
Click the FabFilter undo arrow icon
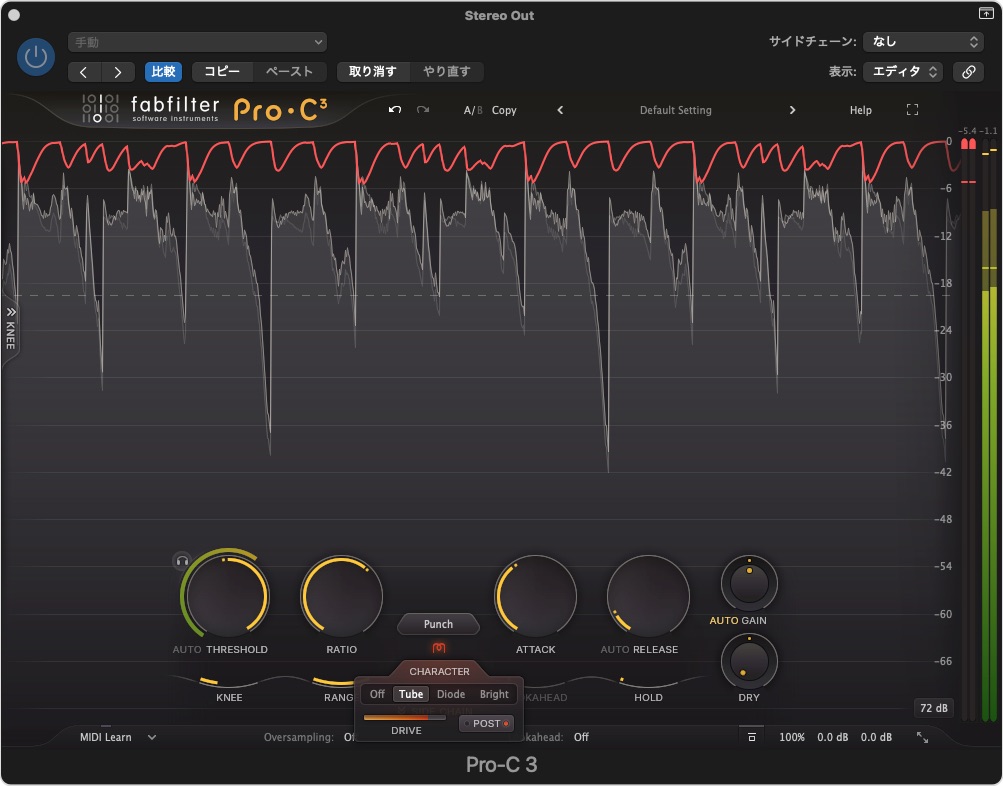tap(395, 110)
